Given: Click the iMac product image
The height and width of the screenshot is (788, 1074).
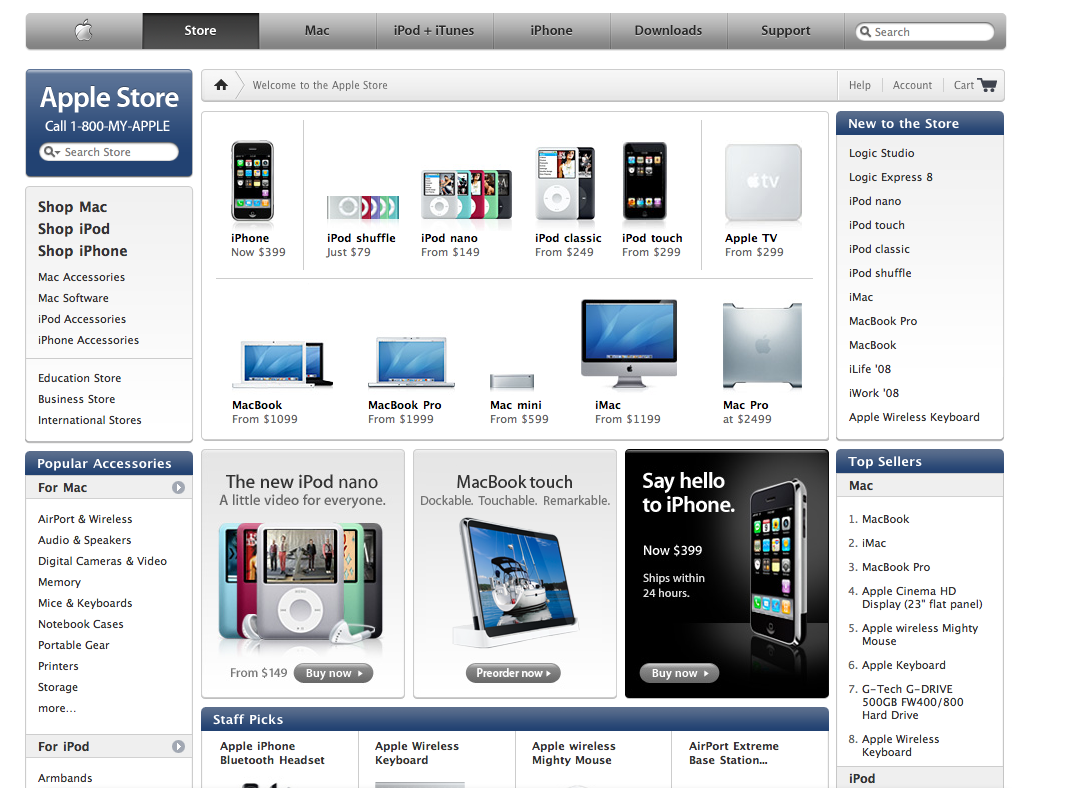Looking at the screenshot, I should (629, 344).
